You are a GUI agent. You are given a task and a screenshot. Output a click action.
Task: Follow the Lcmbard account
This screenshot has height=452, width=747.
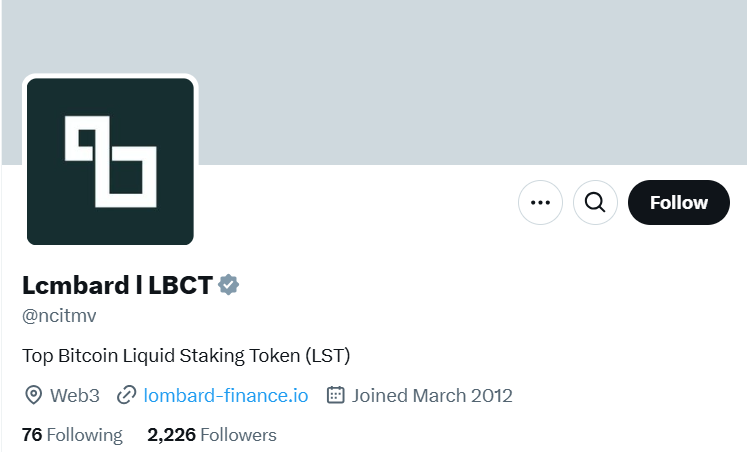678,203
